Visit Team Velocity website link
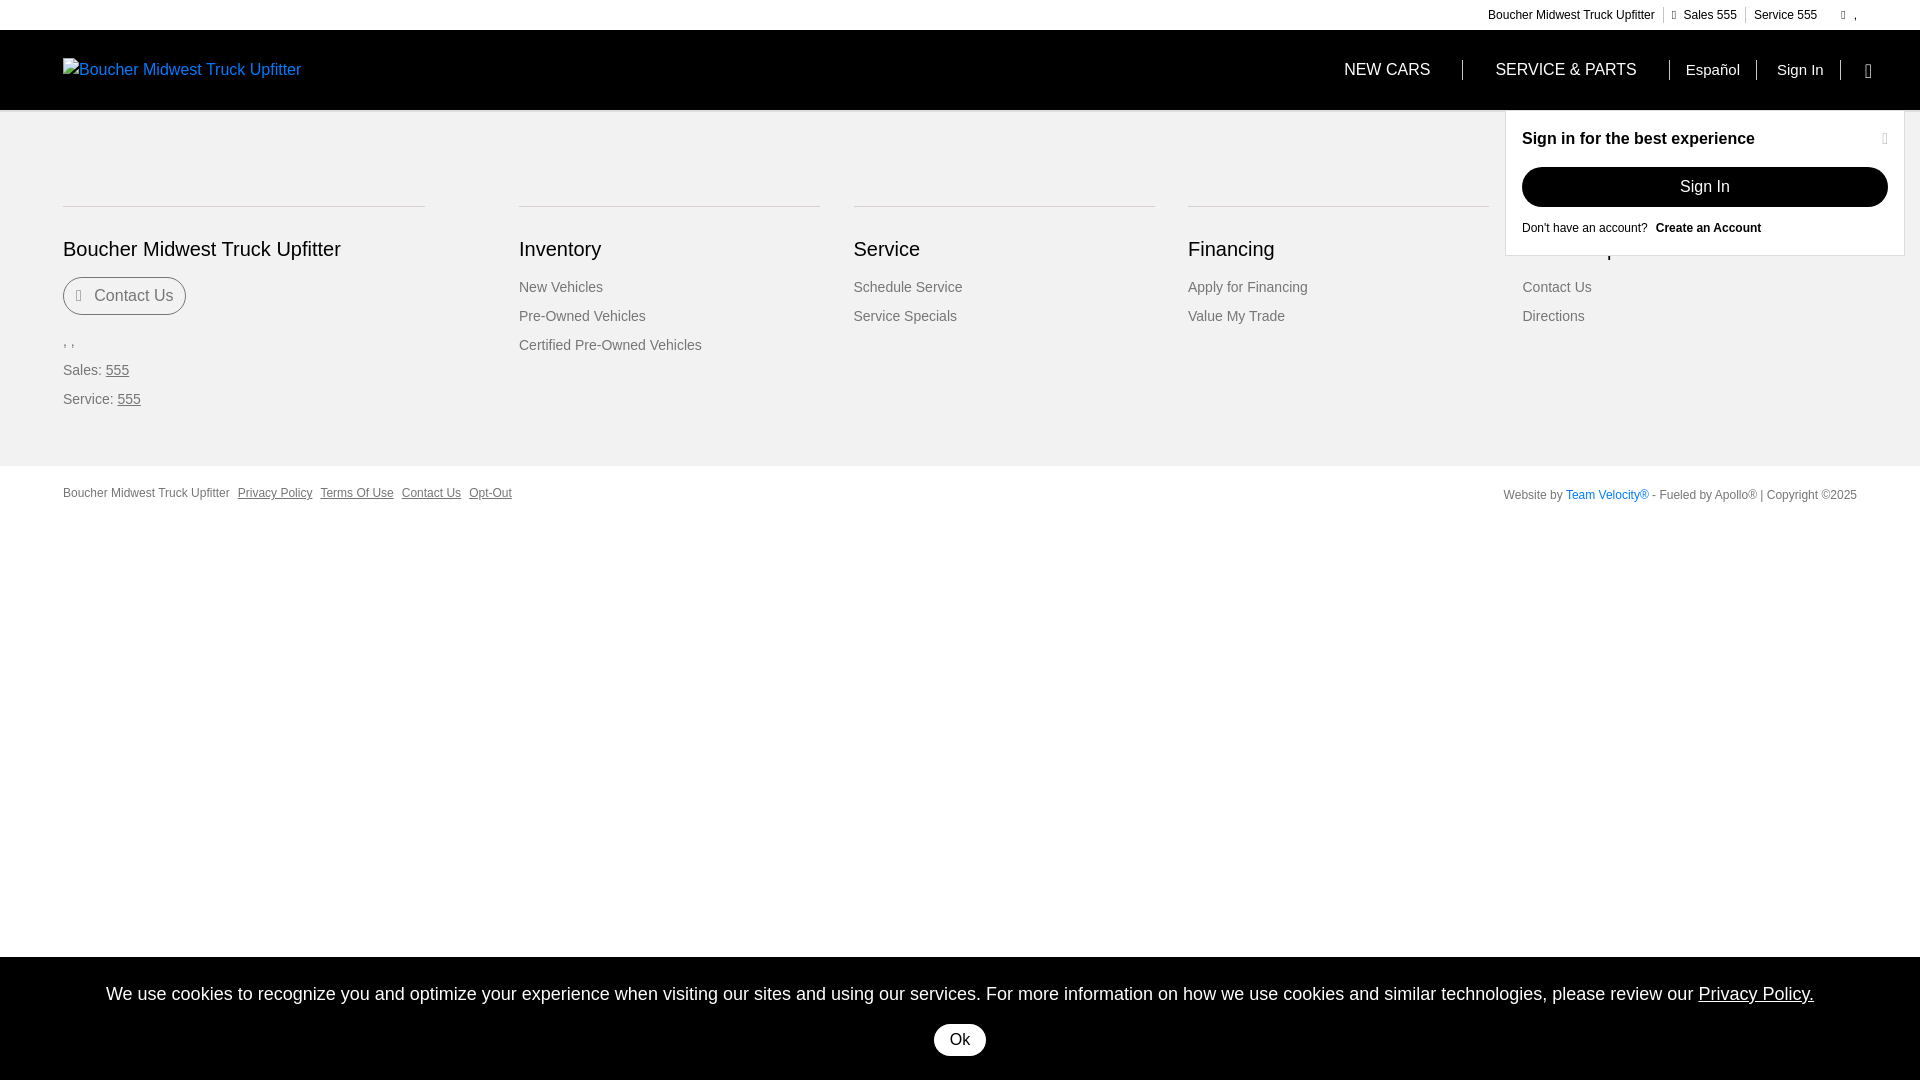The height and width of the screenshot is (1080, 1920). [x=1606, y=495]
